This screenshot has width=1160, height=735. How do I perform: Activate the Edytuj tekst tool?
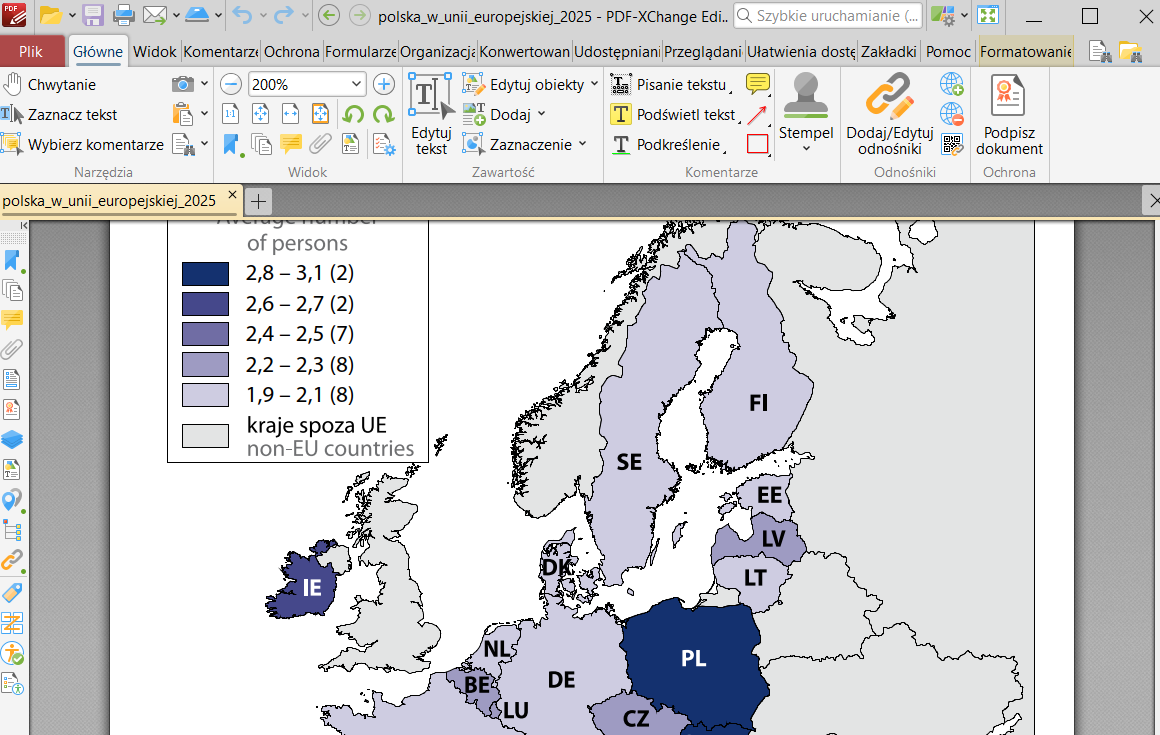pos(431,115)
